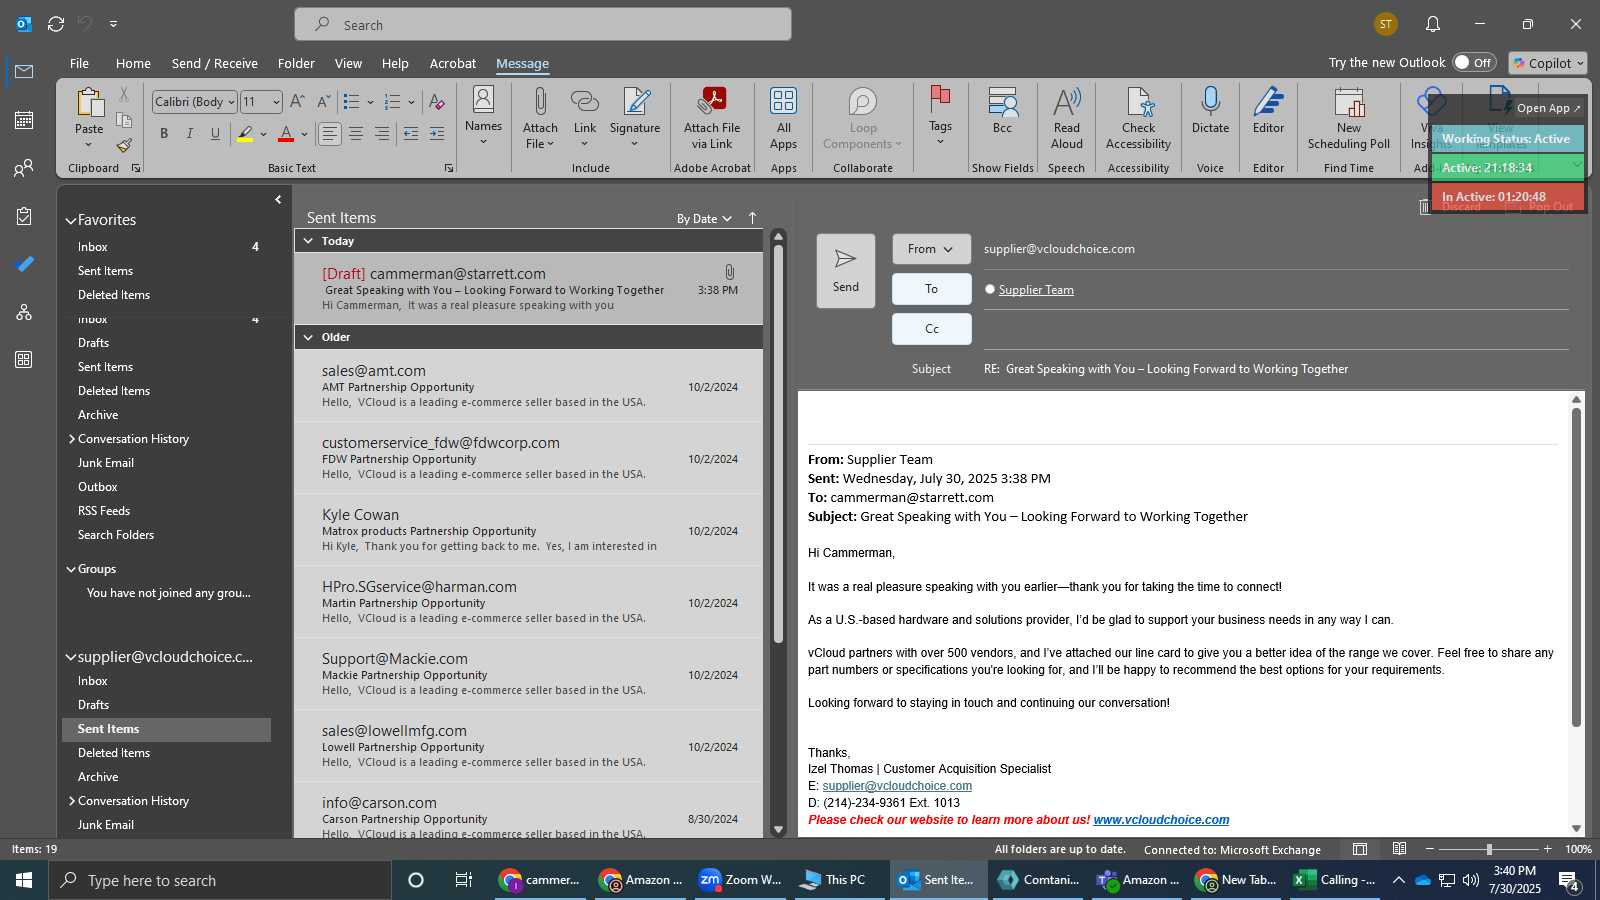Open Send / Receive tab
Image resolution: width=1600 pixels, height=900 pixels.
click(x=215, y=63)
